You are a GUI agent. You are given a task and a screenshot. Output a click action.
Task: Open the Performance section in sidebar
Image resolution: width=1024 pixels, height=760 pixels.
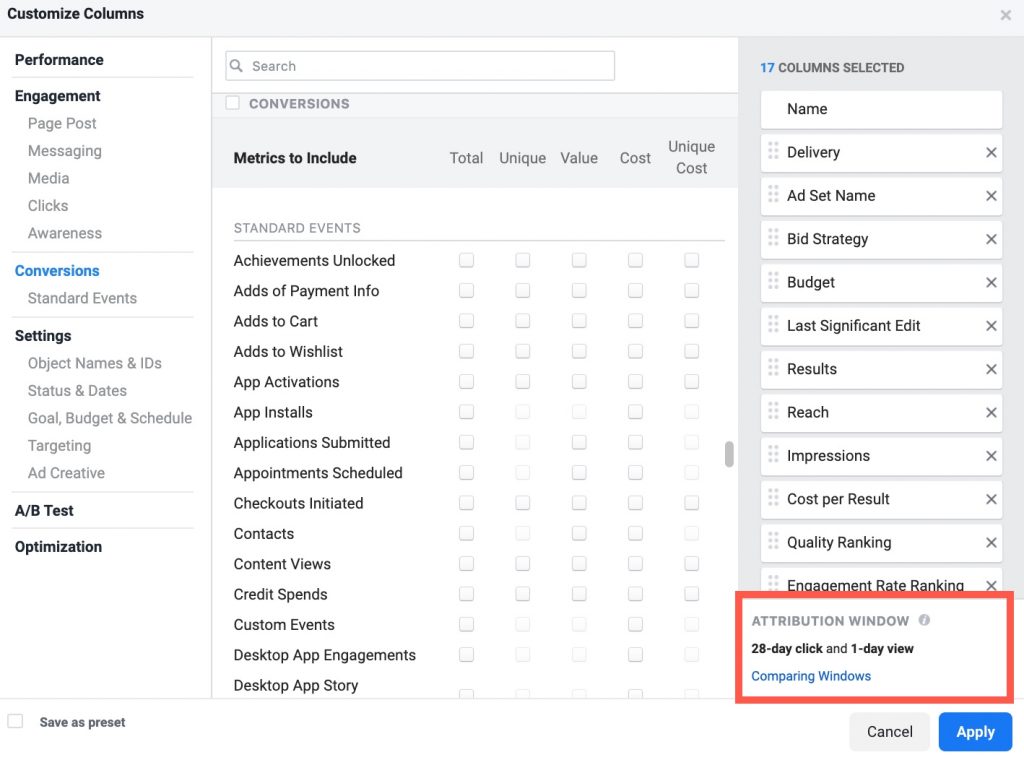pos(59,60)
